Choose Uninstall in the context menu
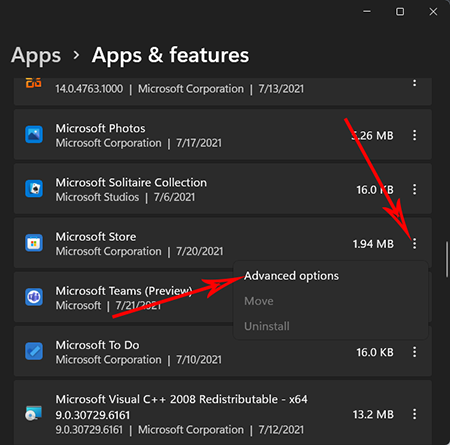The image size is (450, 445). pos(267,326)
